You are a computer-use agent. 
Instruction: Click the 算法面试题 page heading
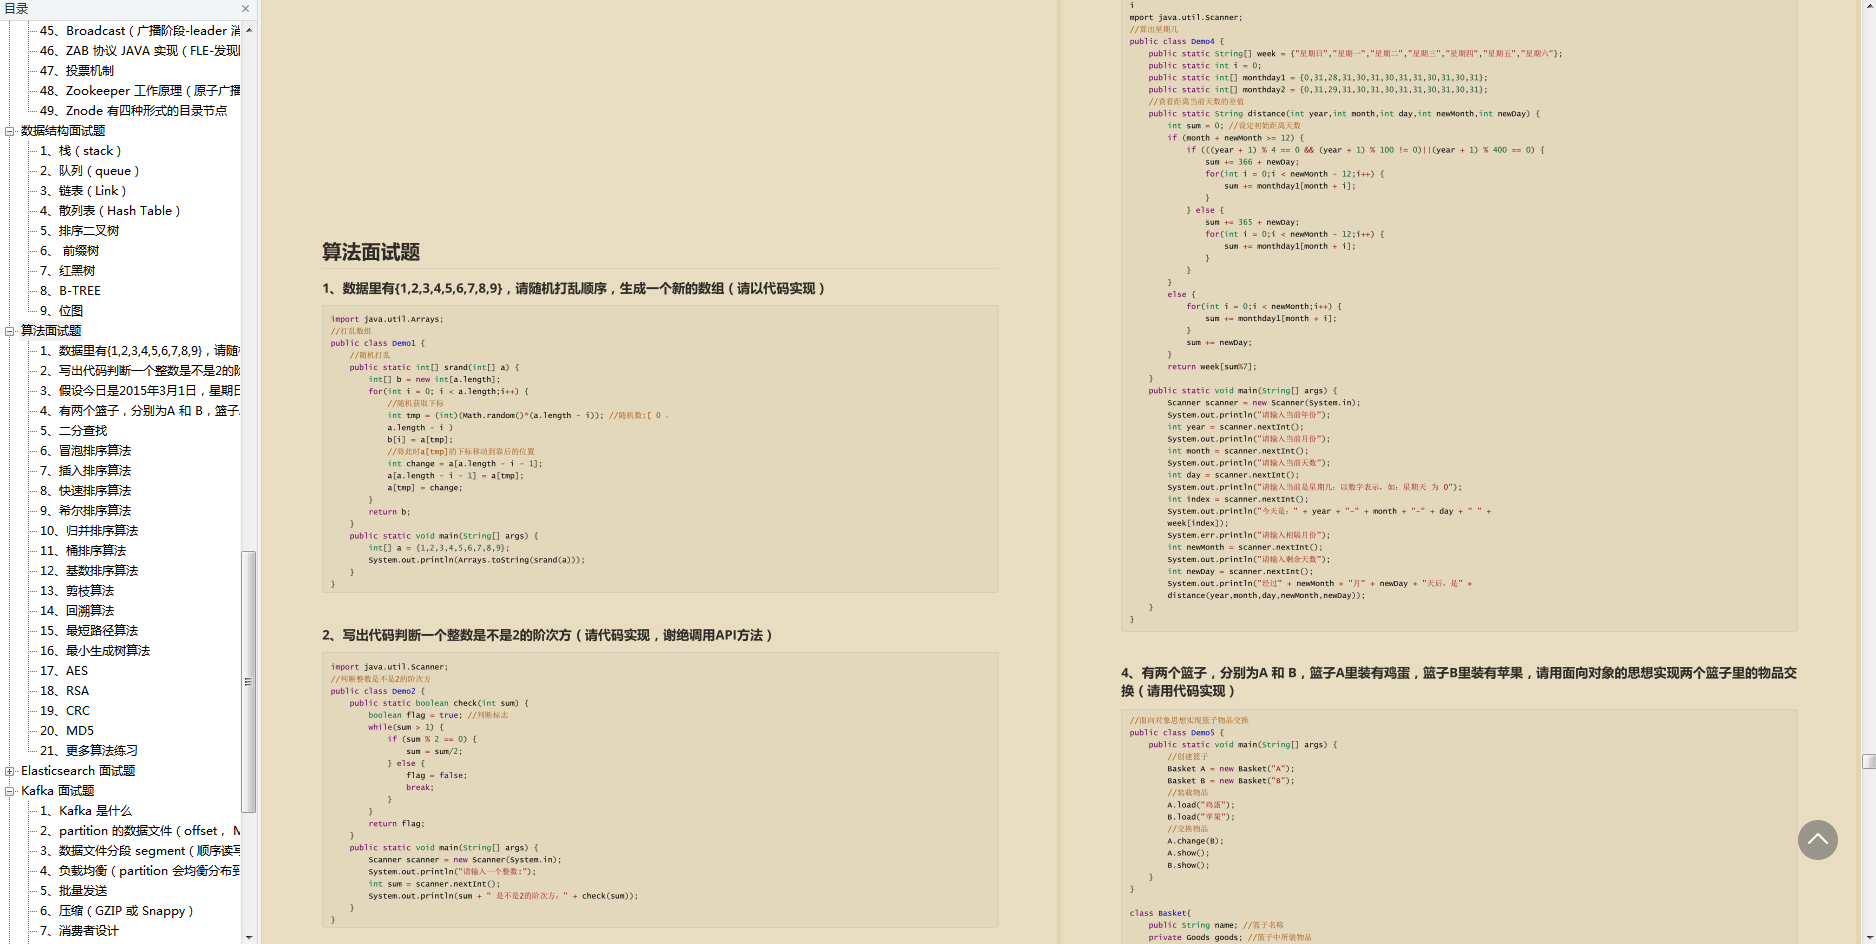(x=371, y=252)
